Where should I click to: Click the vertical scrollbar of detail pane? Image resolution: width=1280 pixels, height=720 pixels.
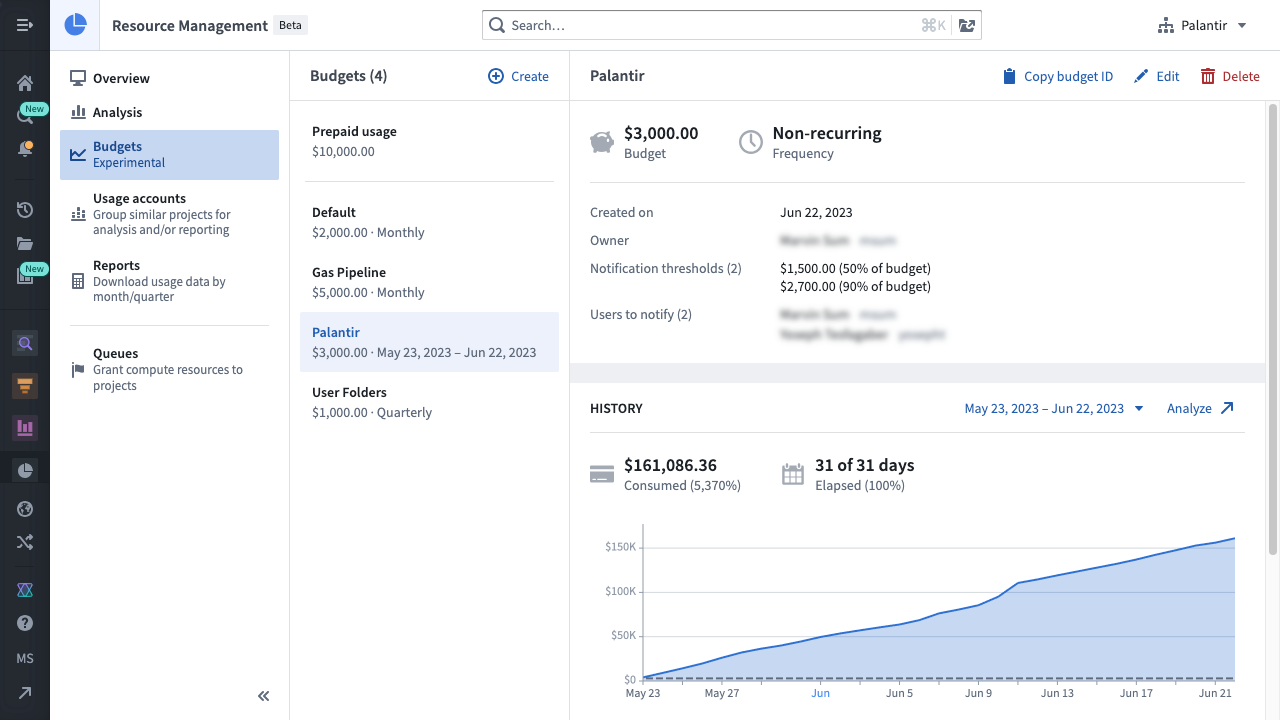(x=1273, y=328)
